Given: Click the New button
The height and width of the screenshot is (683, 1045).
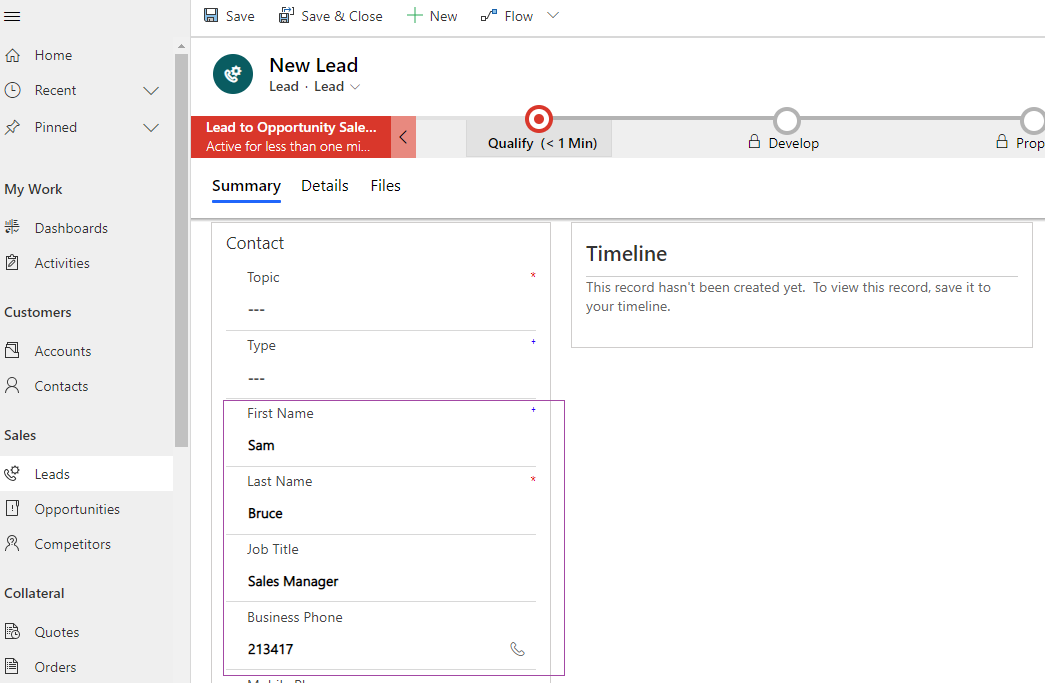Looking at the screenshot, I should (432, 16).
